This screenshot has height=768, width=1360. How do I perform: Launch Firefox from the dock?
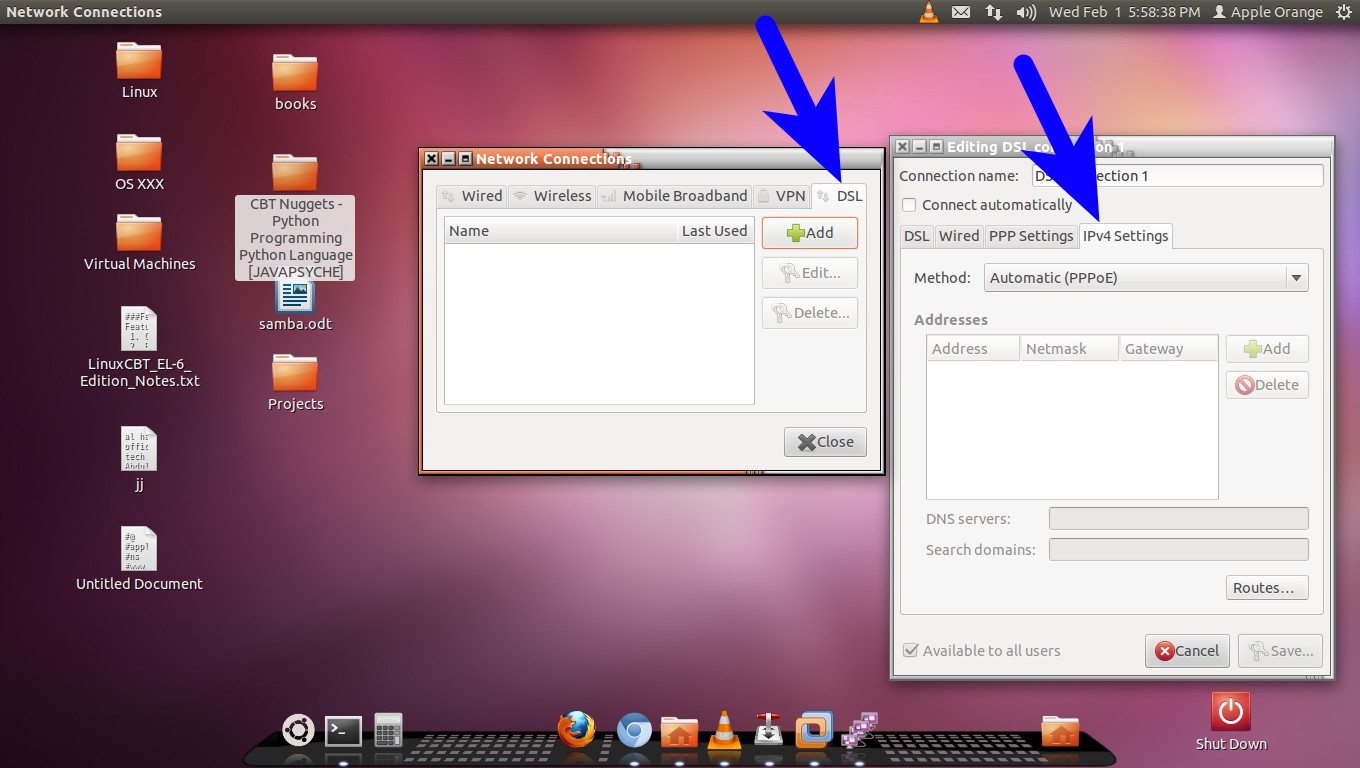(x=576, y=730)
